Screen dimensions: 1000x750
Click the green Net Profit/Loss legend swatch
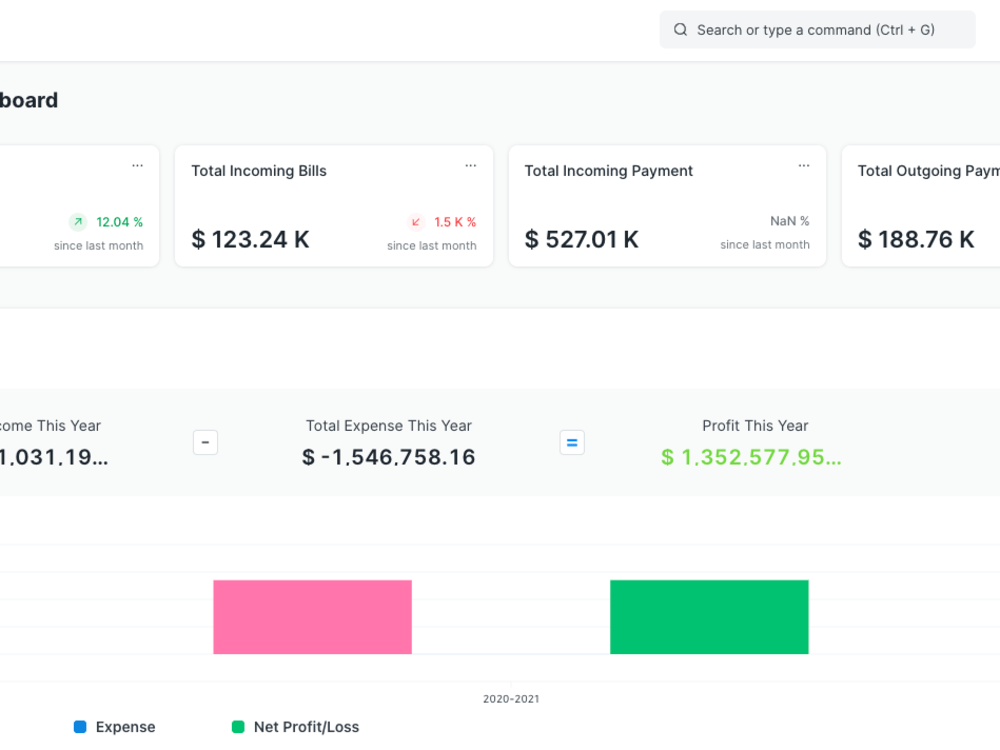(237, 727)
